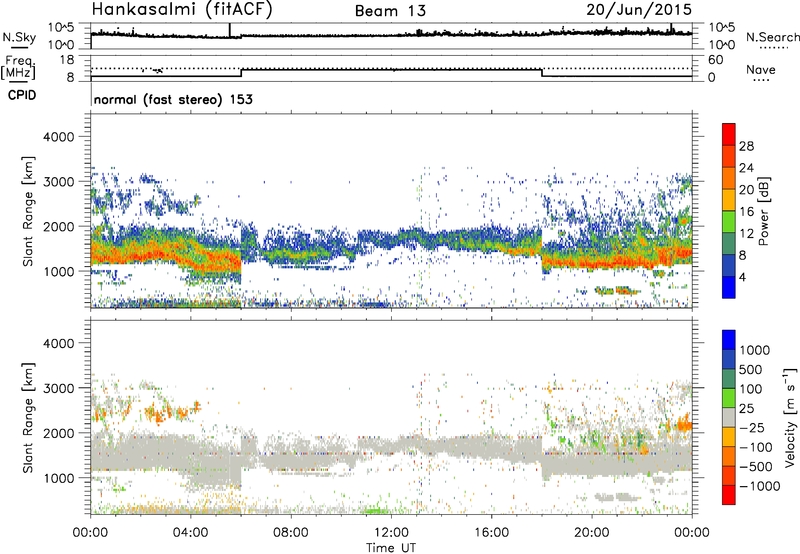Click the 'Nave' legend label
Screen dimensions: 800x554
click(761, 70)
